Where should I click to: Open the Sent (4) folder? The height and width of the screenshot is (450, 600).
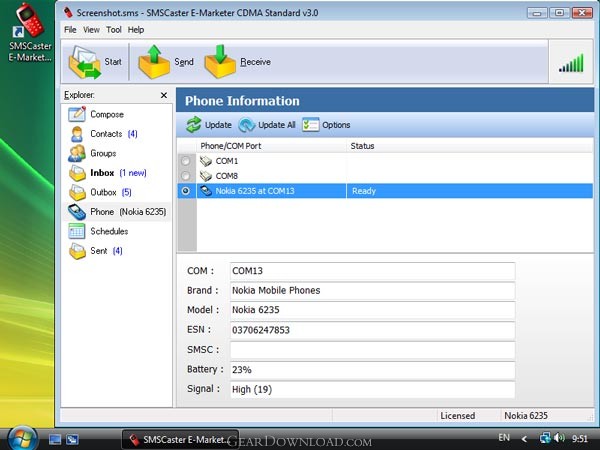95,251
